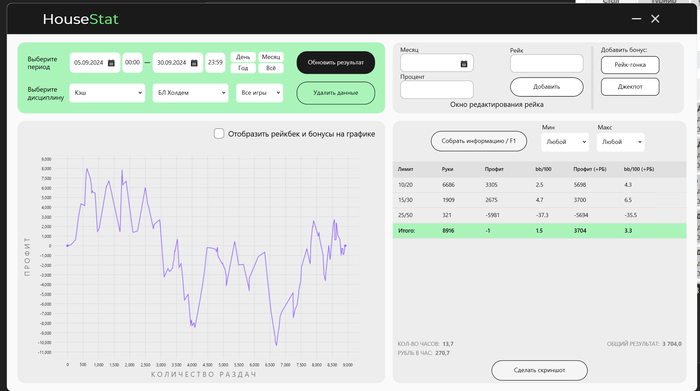Click the Добавить rake button
The width and height of the screenshot is (700, 391).
point(546,87)
